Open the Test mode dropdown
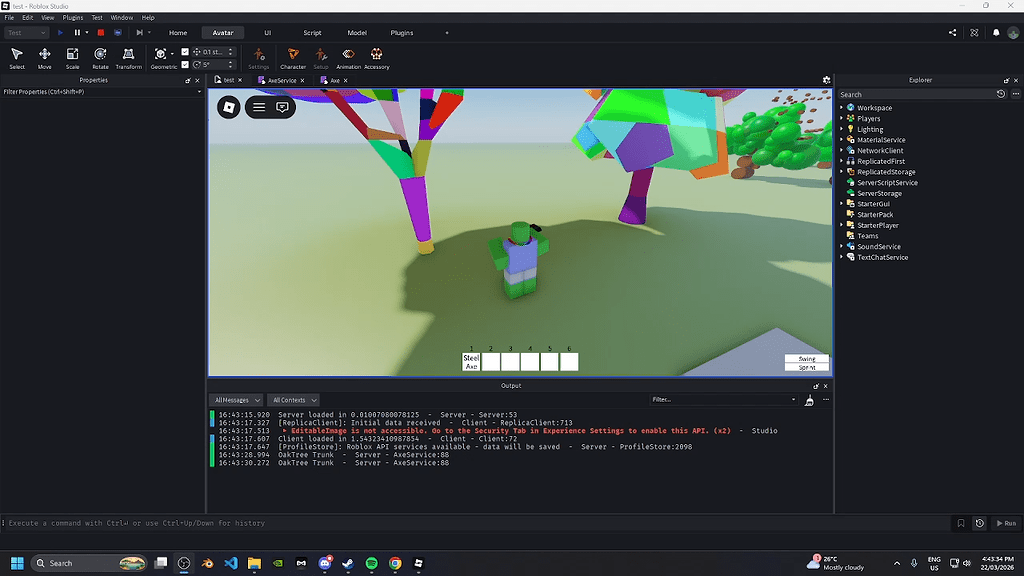 (x=27, y=33)
